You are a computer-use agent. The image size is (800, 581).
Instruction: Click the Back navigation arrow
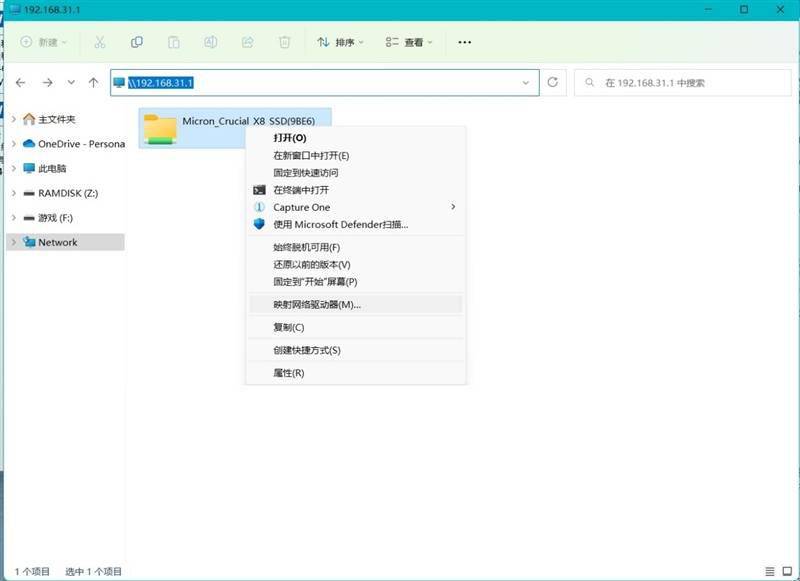pyautogui.click(x=22, y=82)
